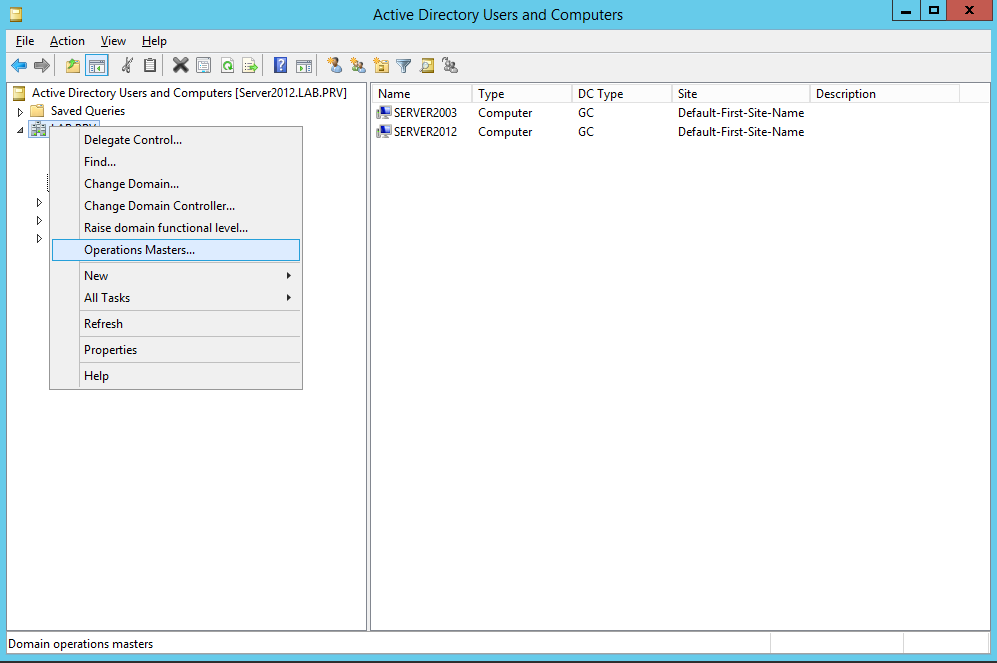Open the View menu
Viewport: 997px width, 663px height.
click(113, 41)
